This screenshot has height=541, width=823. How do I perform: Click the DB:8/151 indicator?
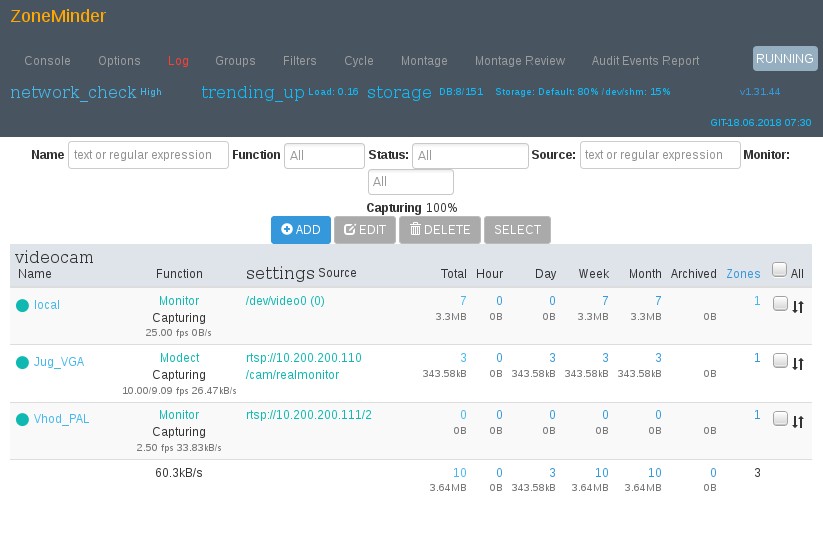[x=461, y=92]
